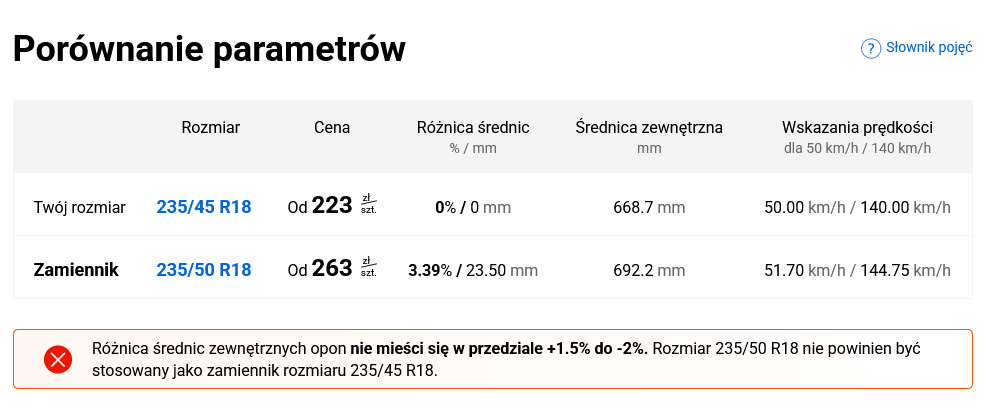Click the 692.2 mm outer diameter value
The height and width of the screenshot is (411, 994).
pos(649,271)
